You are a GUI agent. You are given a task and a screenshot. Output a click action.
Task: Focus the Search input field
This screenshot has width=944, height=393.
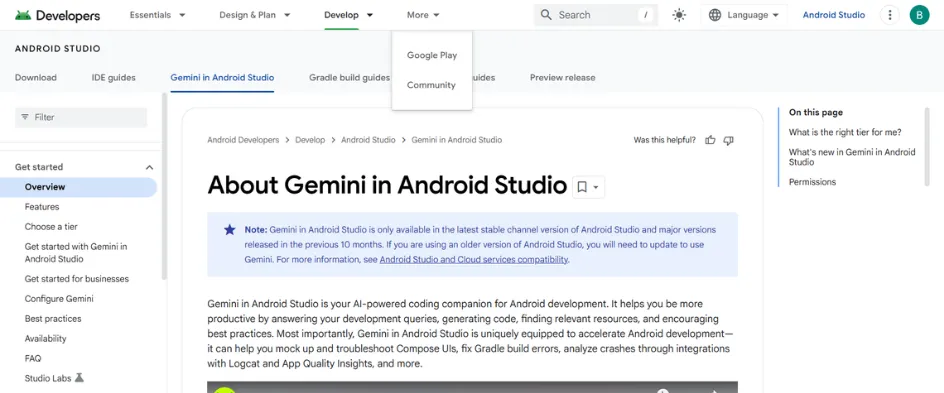595,15
